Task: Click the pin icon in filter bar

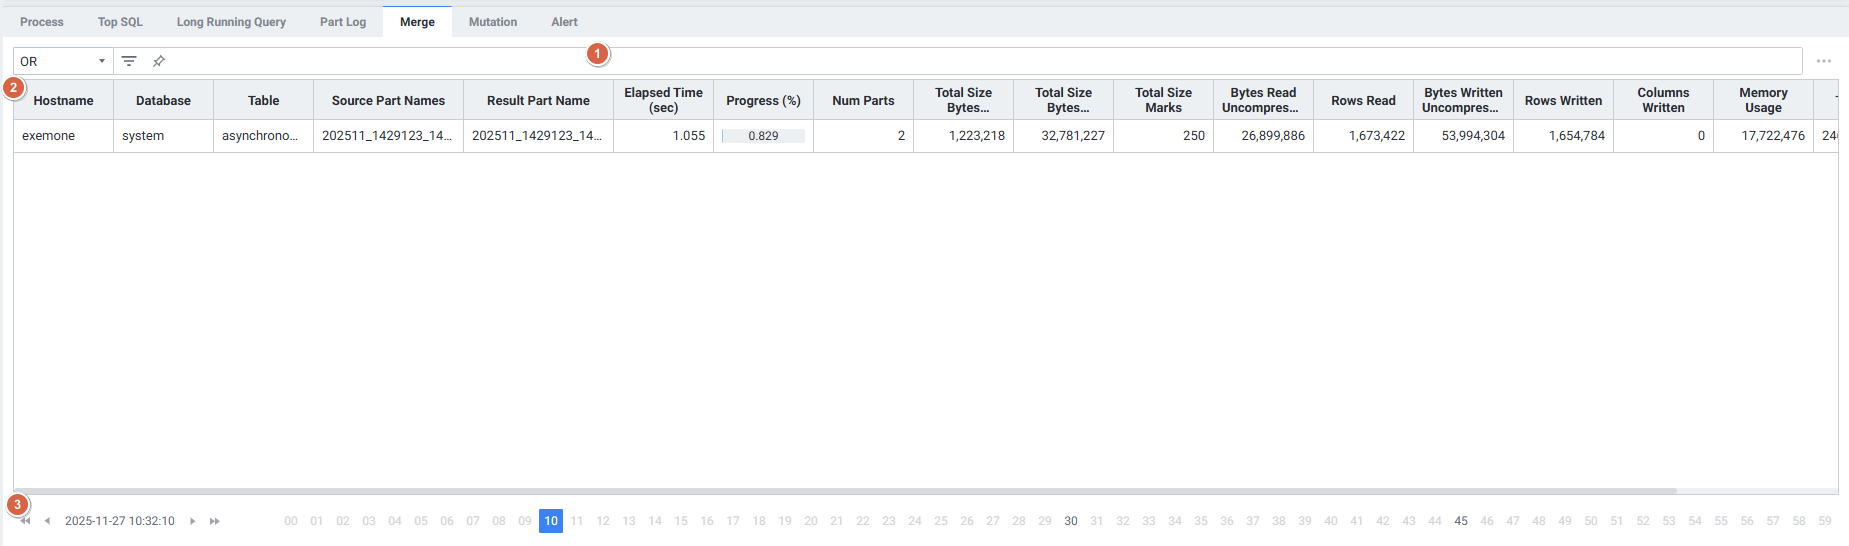Action: (158, 61)
